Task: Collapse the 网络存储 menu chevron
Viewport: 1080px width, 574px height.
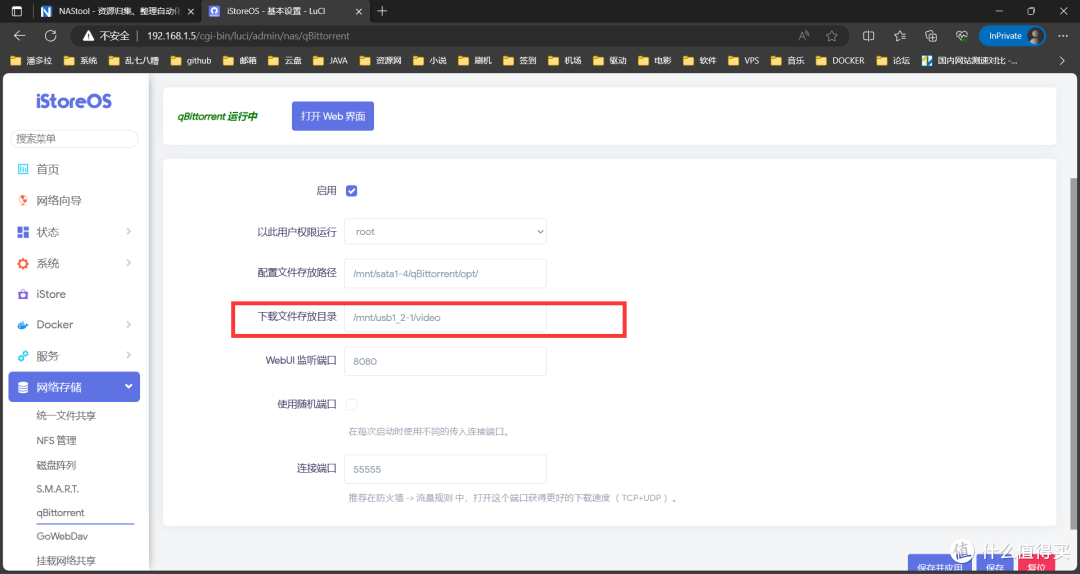Action: 129,387
